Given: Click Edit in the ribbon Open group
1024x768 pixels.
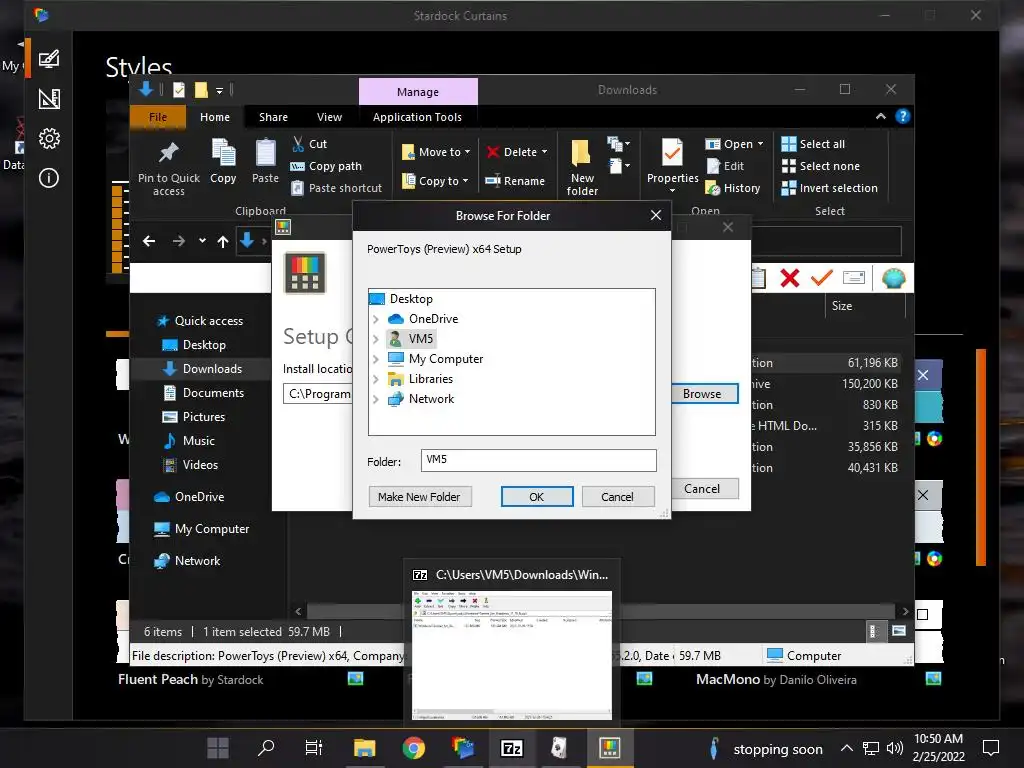Looking at the screenshot, I should [x=725, y=166].
